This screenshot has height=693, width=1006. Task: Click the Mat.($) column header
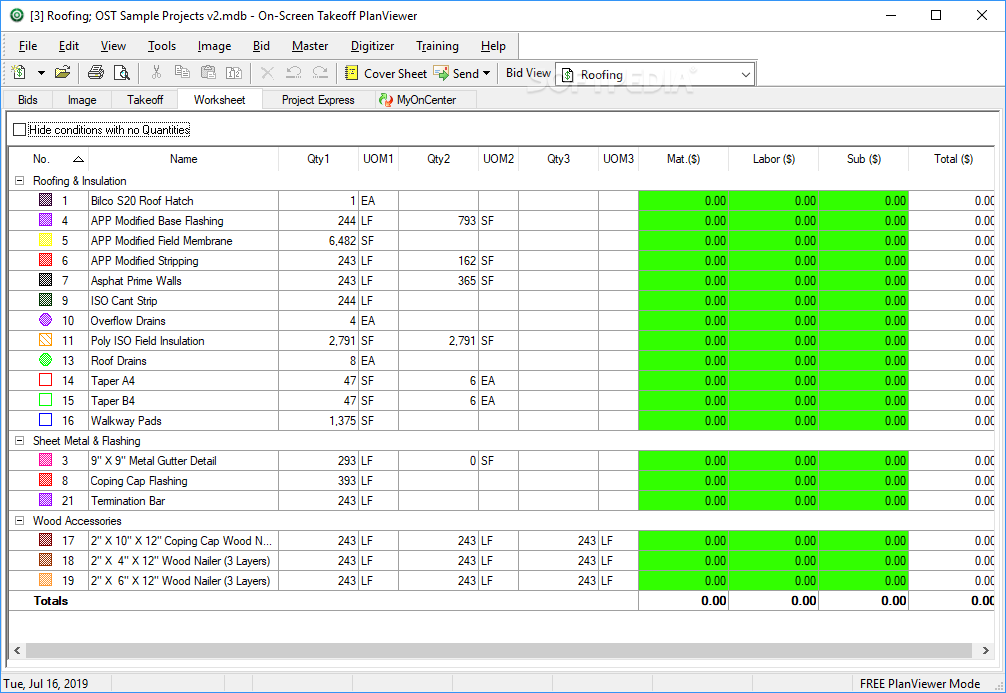click(683, 158)
